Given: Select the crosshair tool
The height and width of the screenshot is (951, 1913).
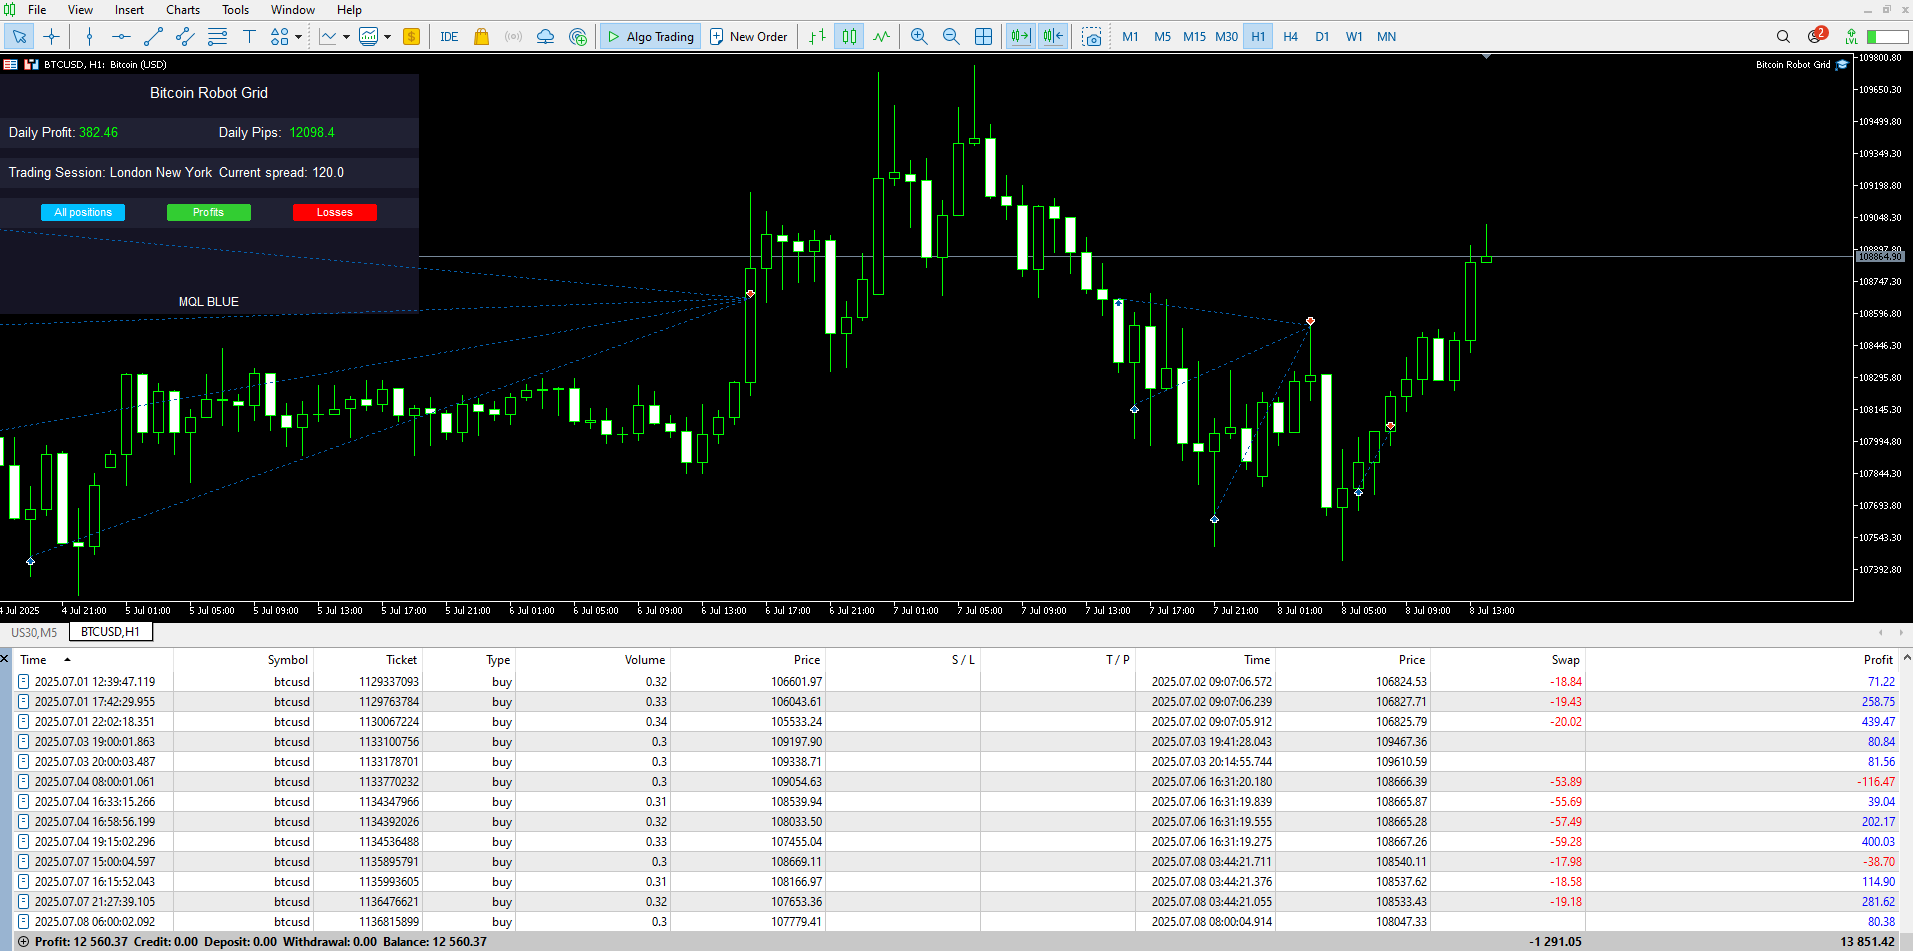Looking at the screenshot, I should [x=52, y=37].
